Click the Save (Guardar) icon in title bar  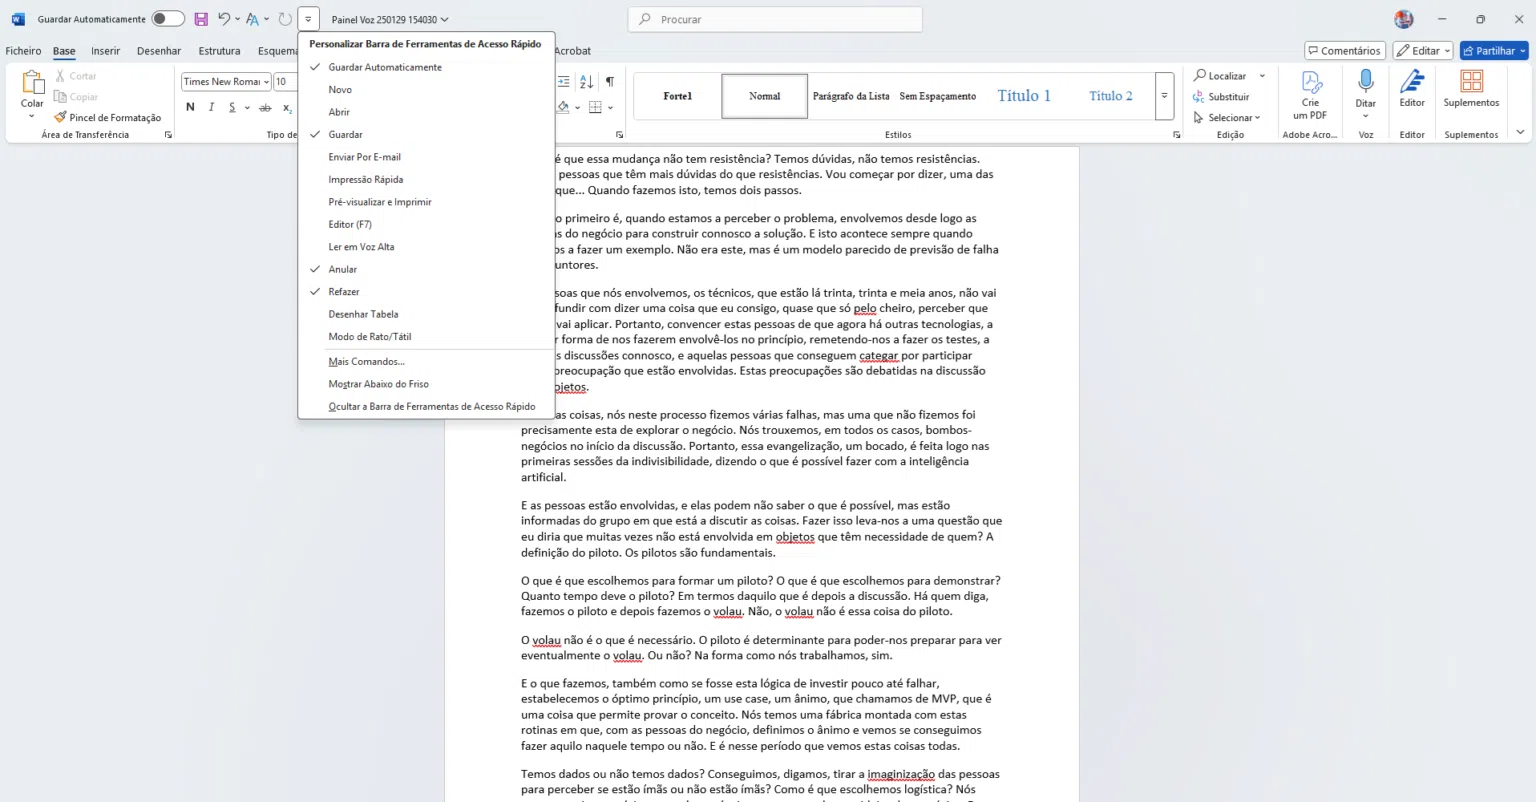201,19
